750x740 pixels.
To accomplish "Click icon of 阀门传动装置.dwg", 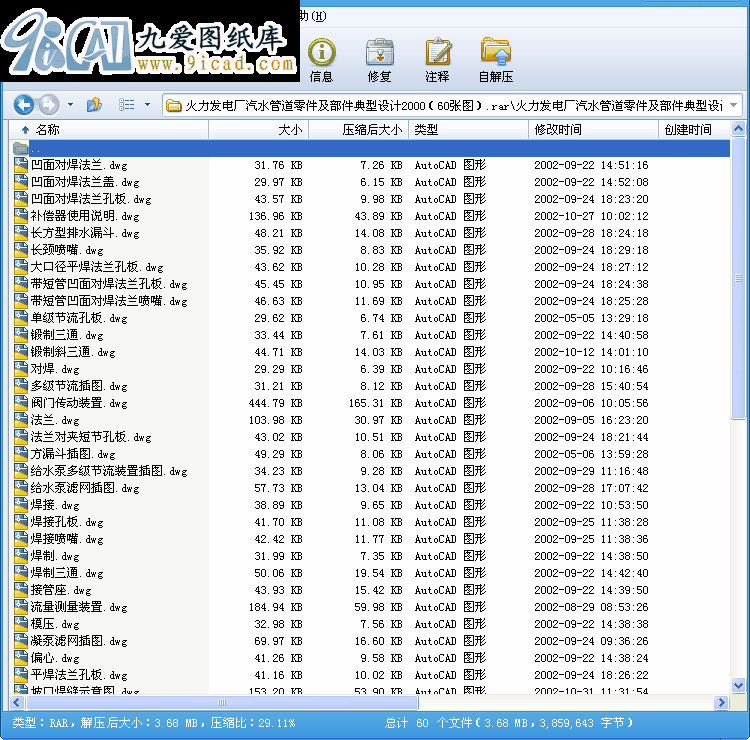I will point(21,403).
